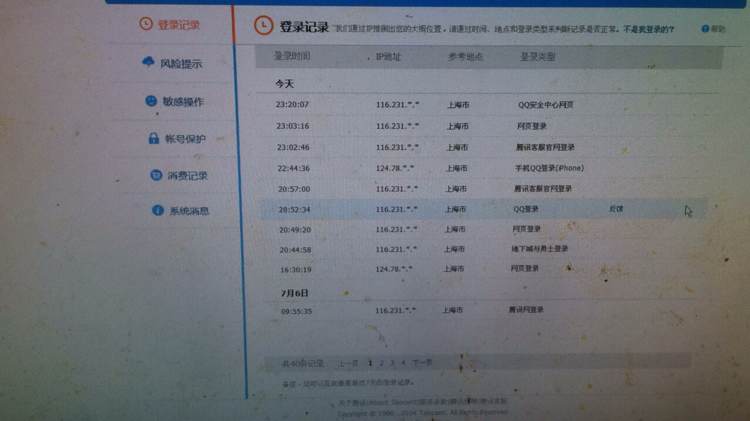Select the 16:30:19 login time
This screenshot has height=421, width=750.
(296, 270)
